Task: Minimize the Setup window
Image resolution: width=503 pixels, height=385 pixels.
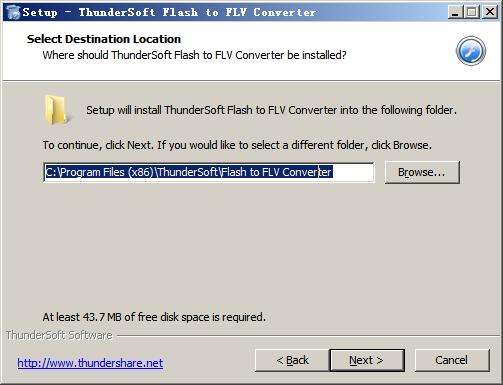Action: (x=454, y=12)
